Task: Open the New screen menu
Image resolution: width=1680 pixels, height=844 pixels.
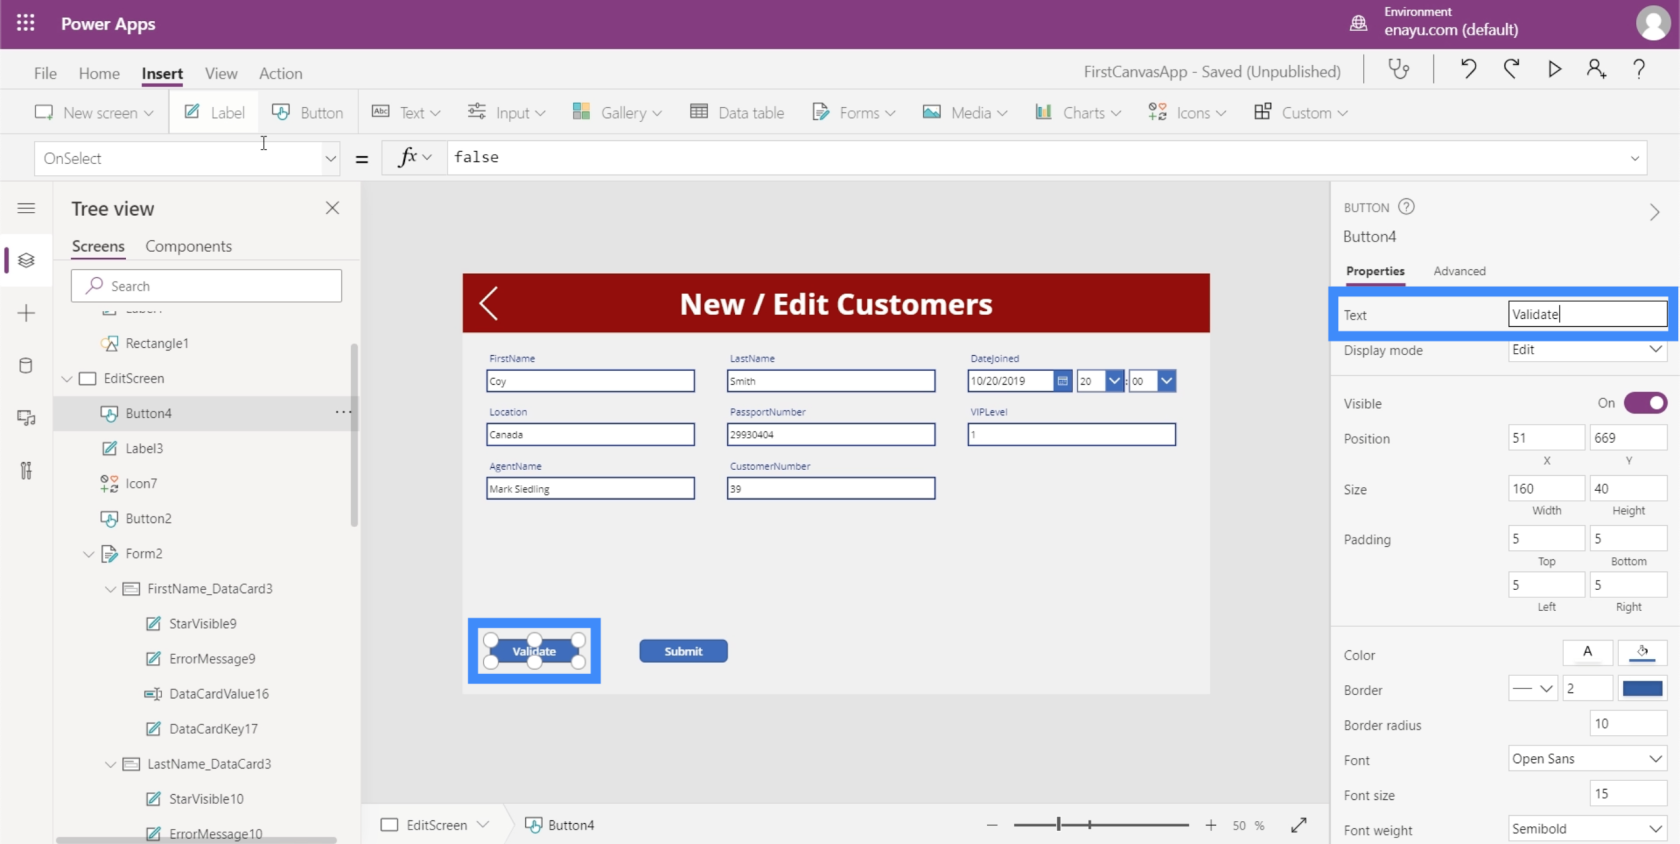Action: pos(94,112)
